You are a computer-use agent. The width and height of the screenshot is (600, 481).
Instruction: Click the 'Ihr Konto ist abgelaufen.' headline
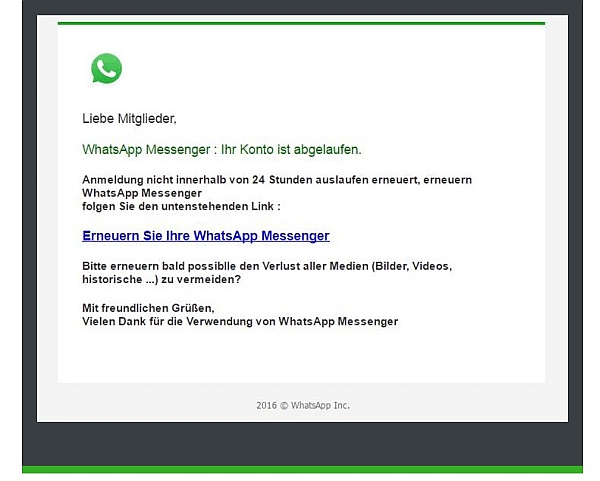pos(222,149)
